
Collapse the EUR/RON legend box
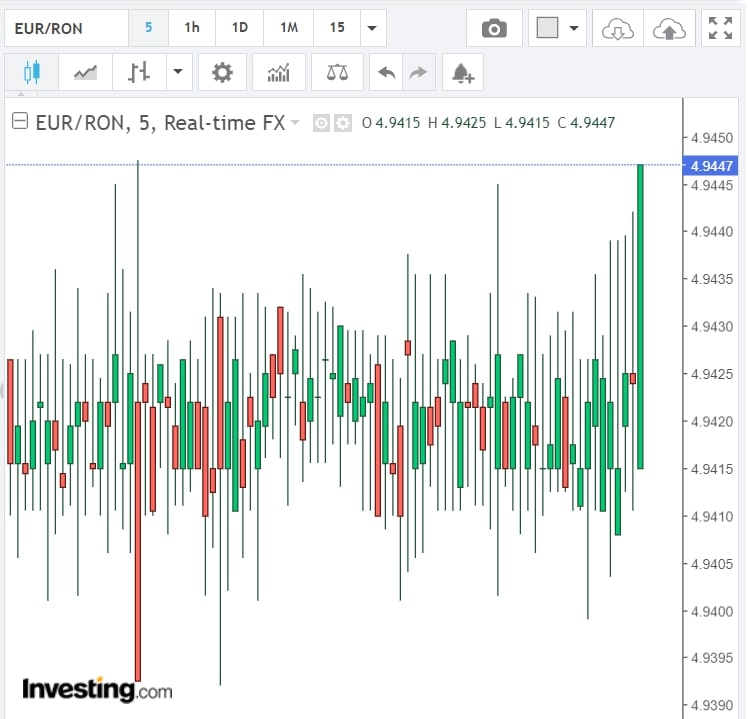pyautogui.click(x=19, y=122)
